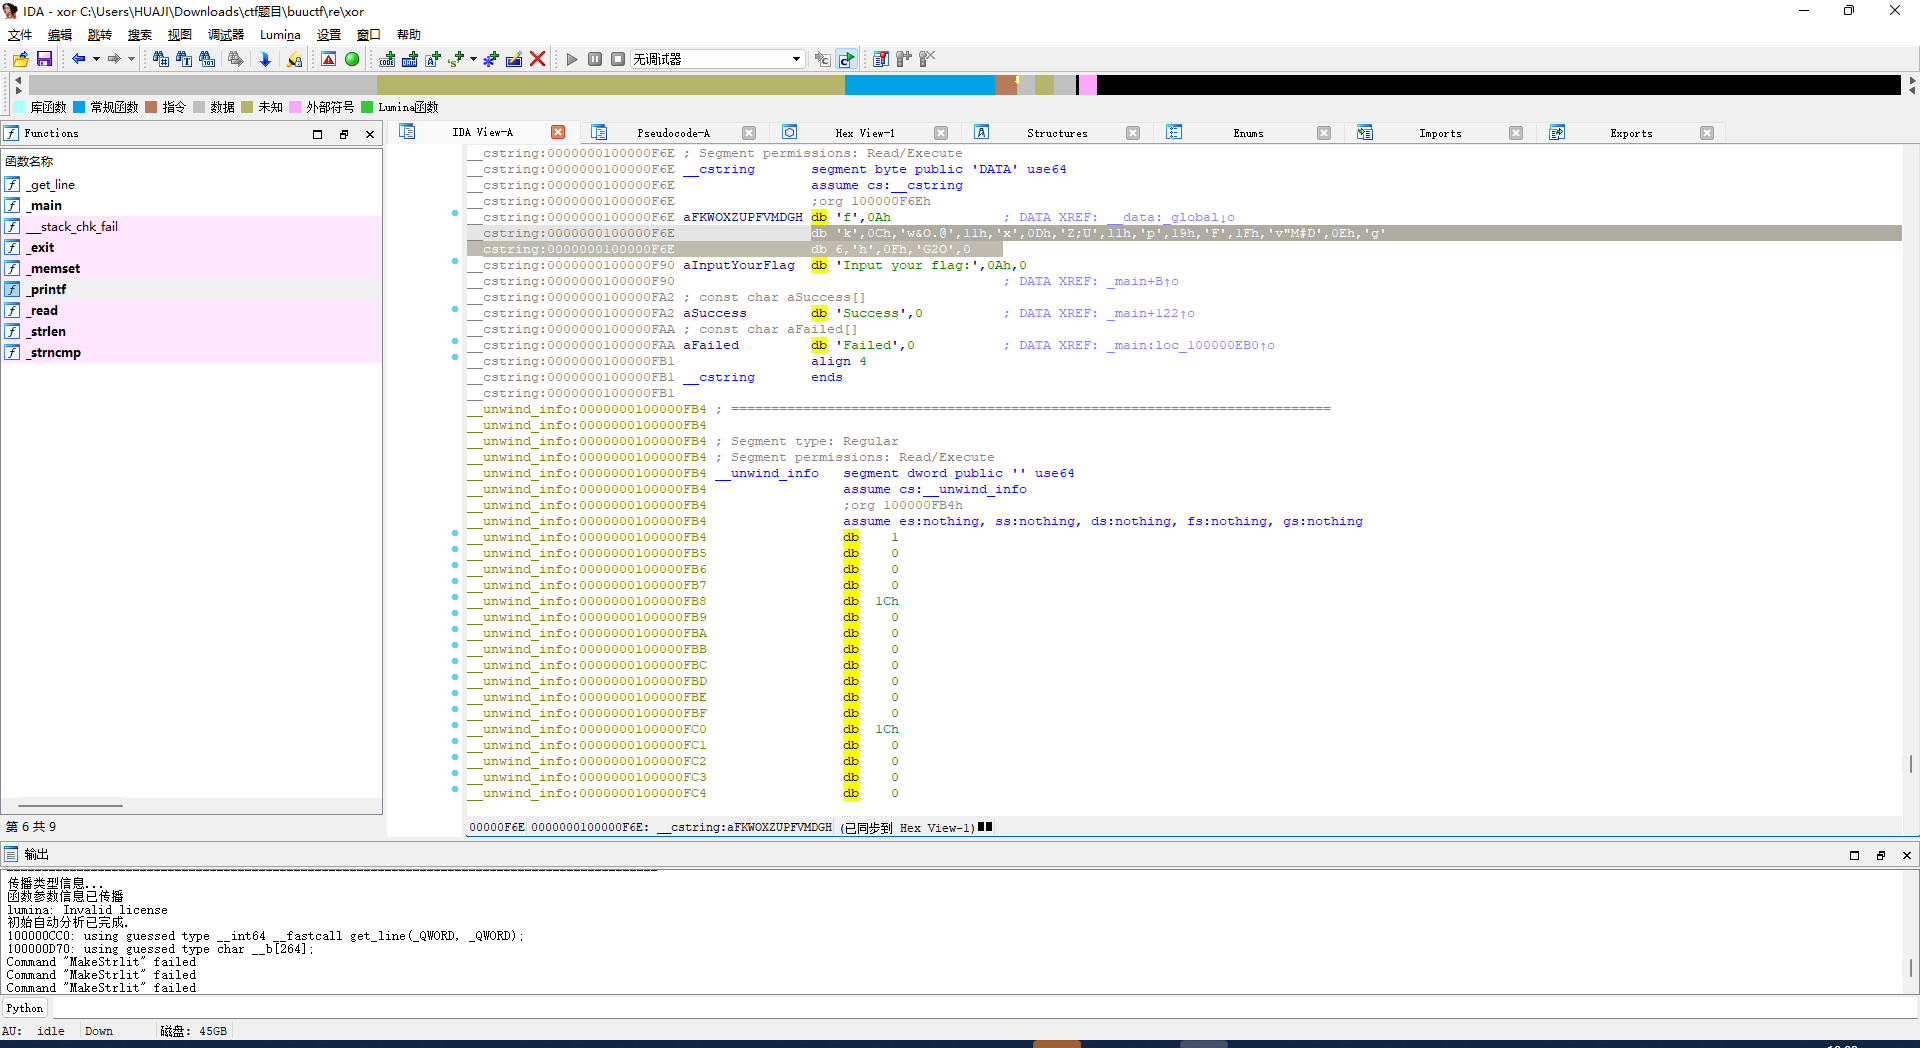Image resolution: width=1920 pixels, height=1048 pixels.
Task: Open the 搜索 menu
Action: click(x=140, y=35)
